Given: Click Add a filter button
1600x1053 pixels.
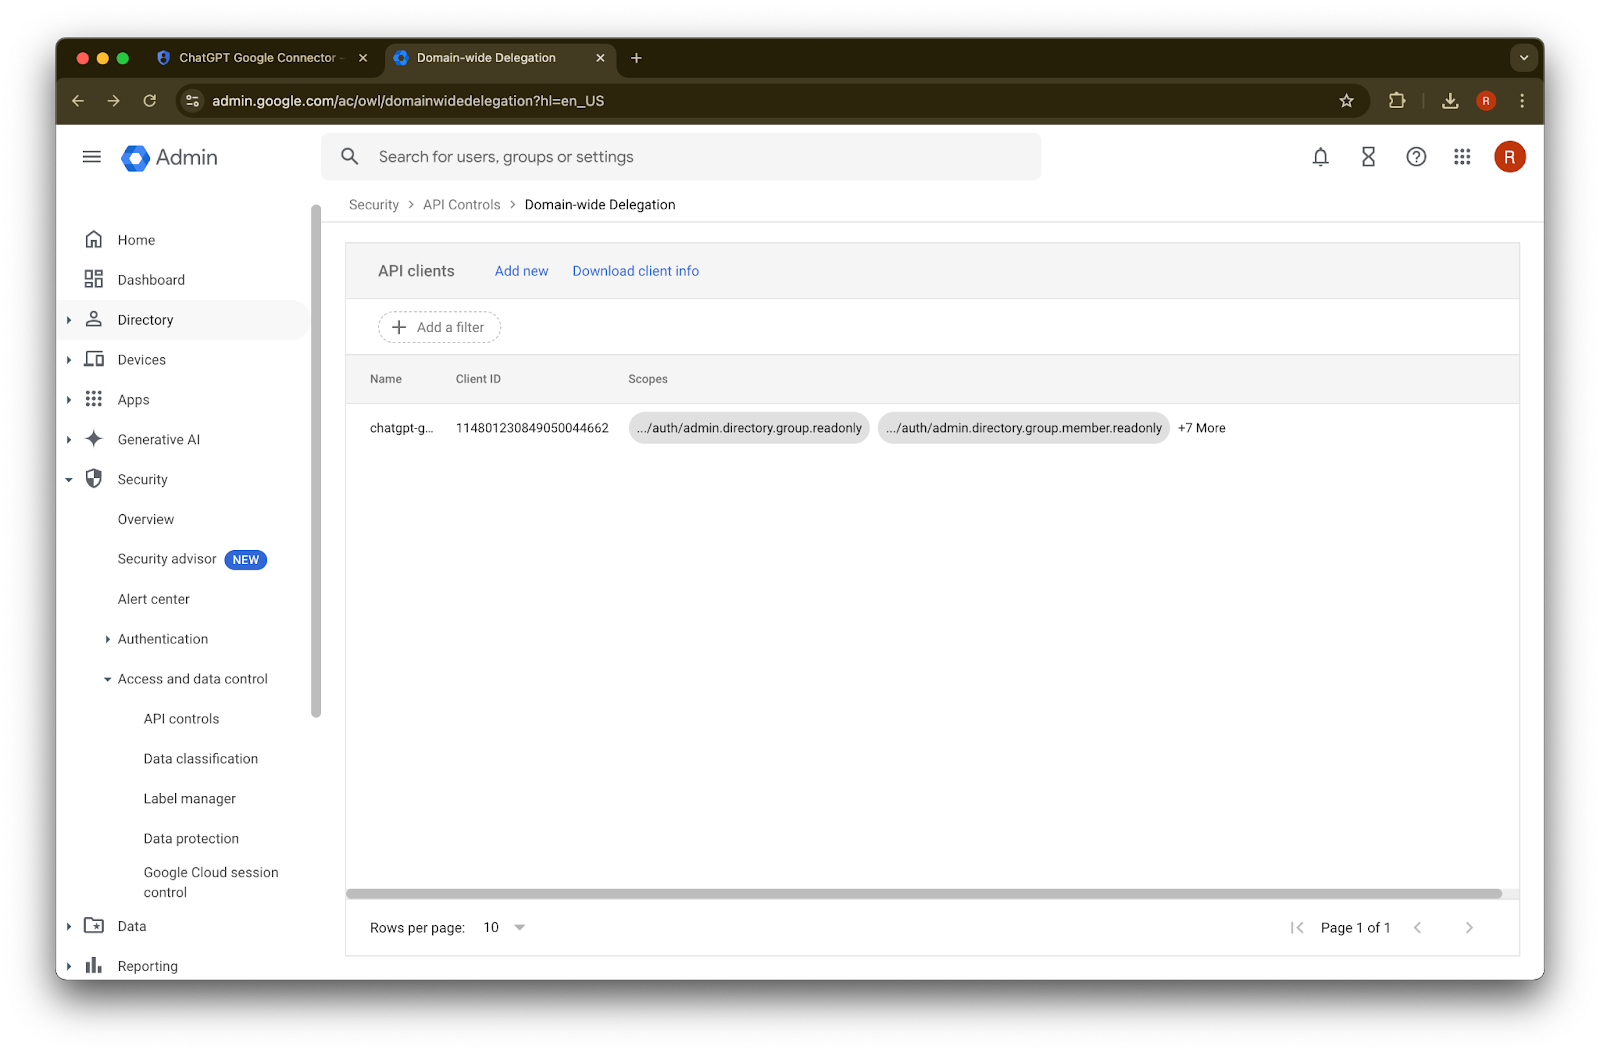Looking at the screenshot, I should point(439,327).
